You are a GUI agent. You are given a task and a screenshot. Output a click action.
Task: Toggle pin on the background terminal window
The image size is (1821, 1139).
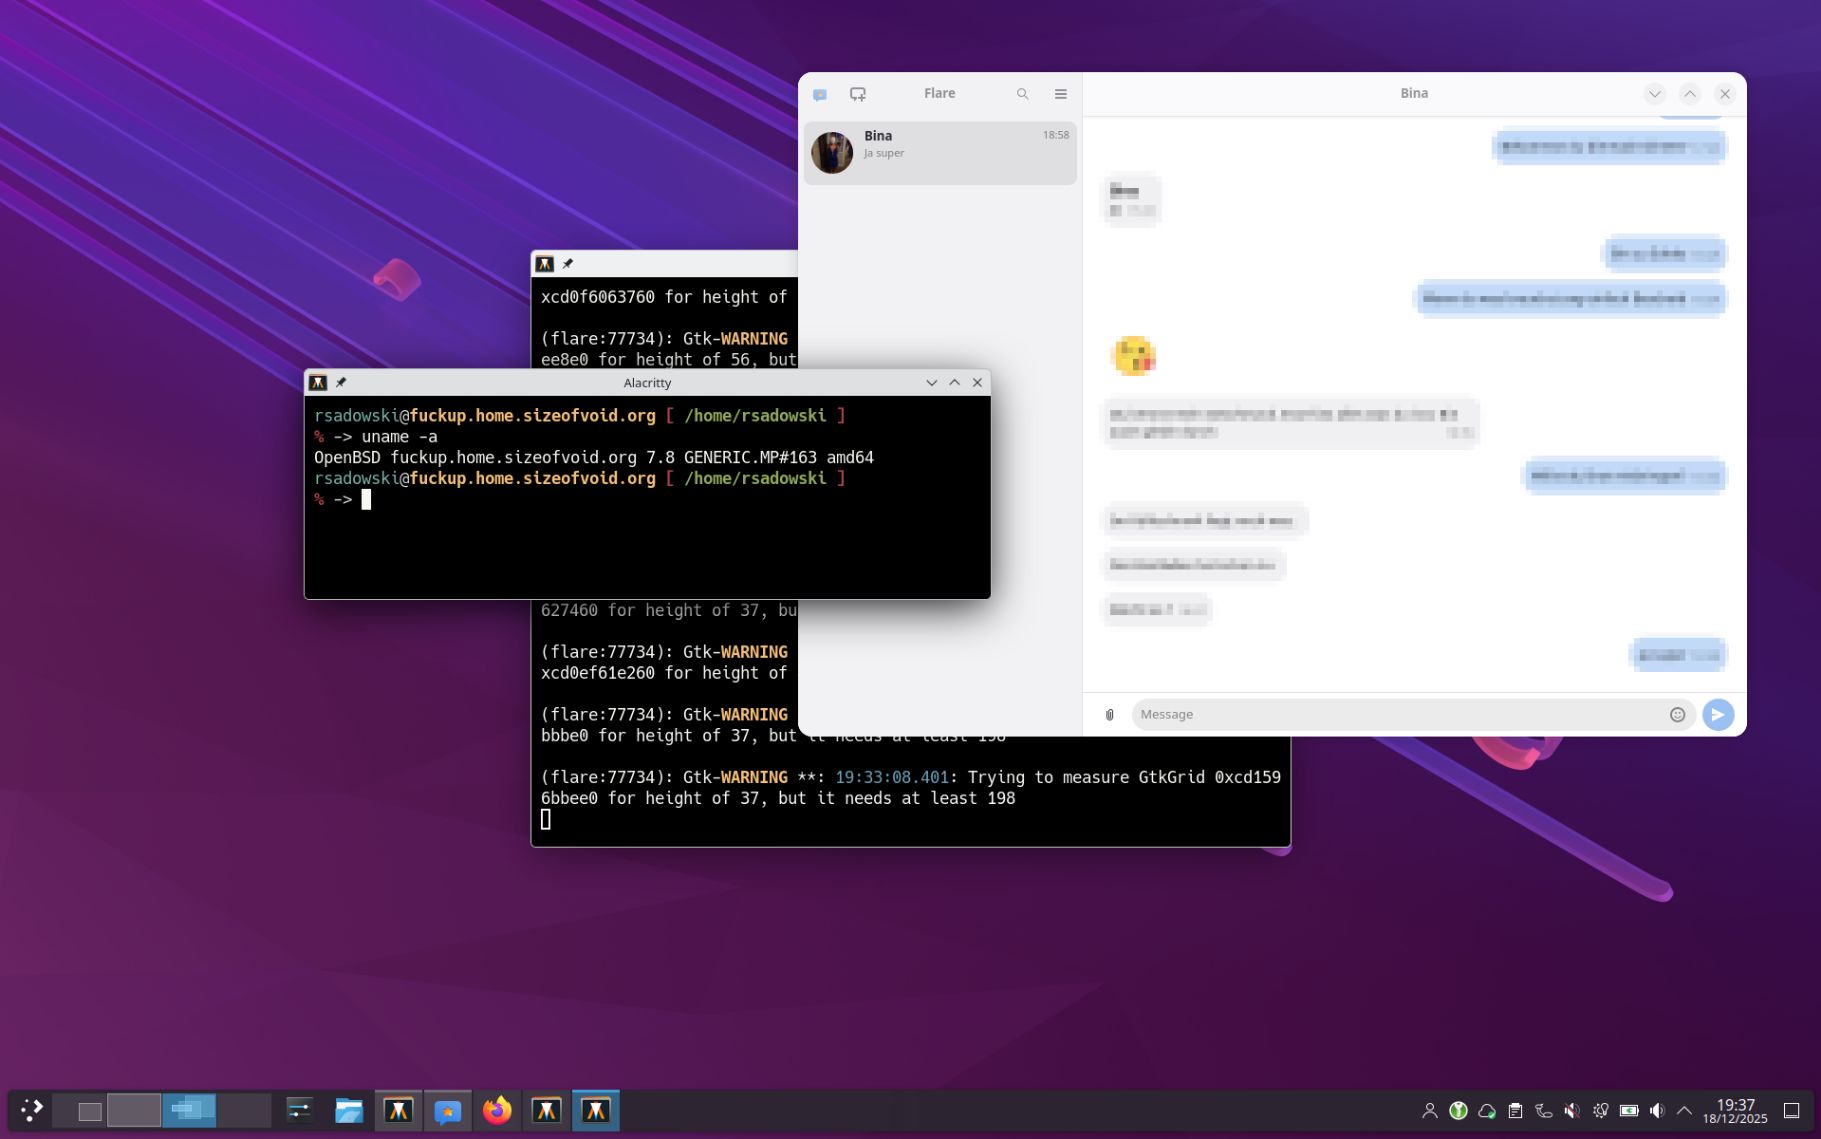click(x=568, y=264)
